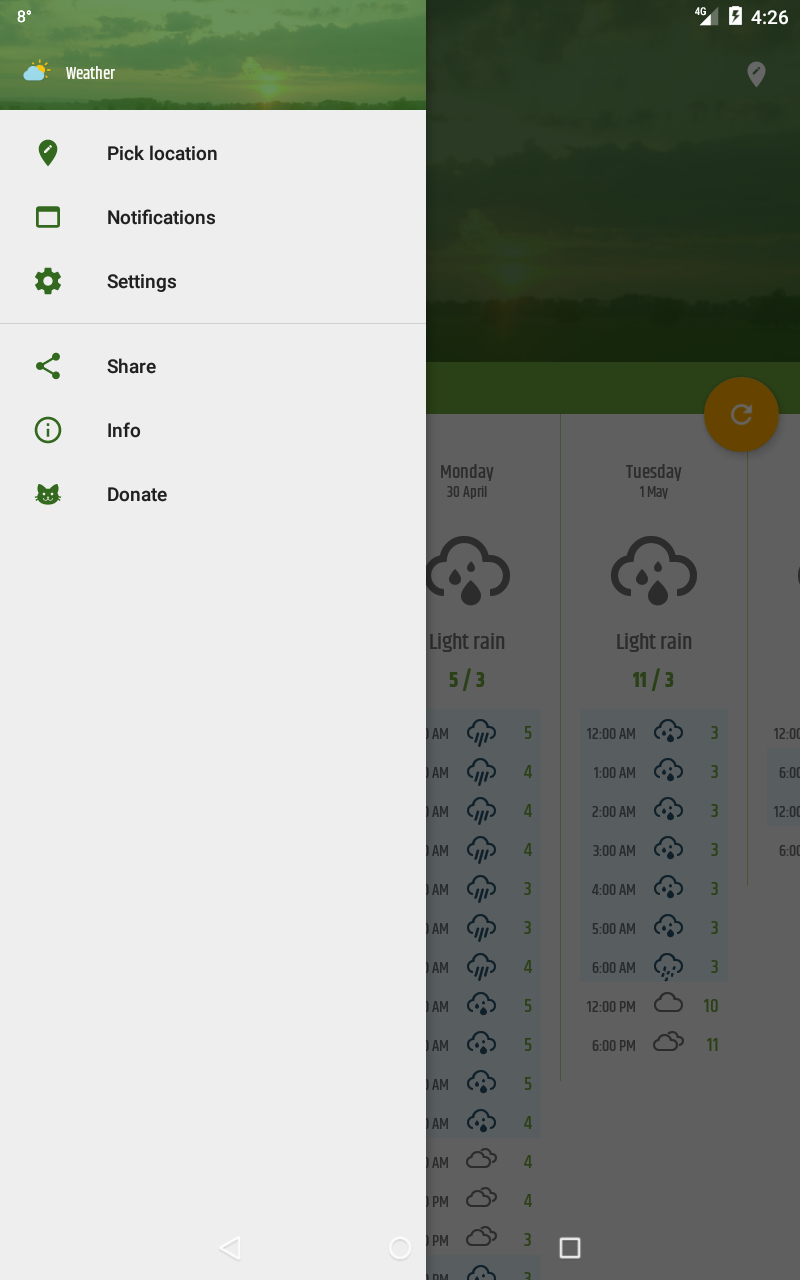Open Pick location menu item

[x=162, y=153]
